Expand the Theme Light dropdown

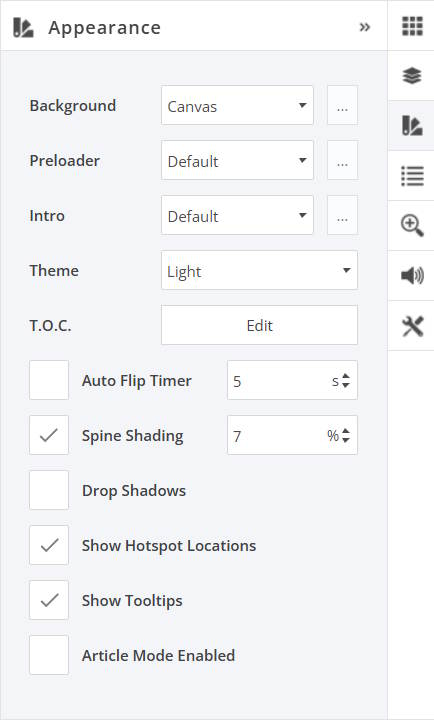259,270
